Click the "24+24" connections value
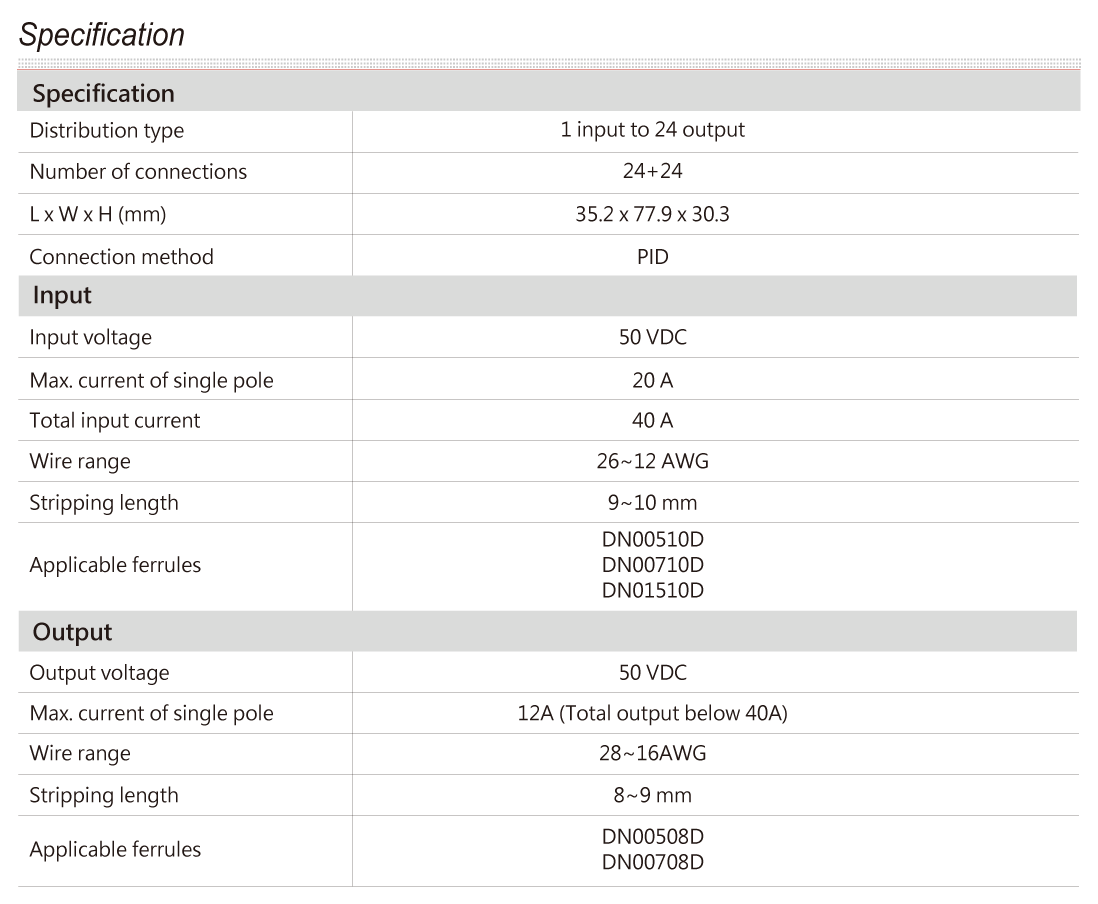 tap(652, 171)
